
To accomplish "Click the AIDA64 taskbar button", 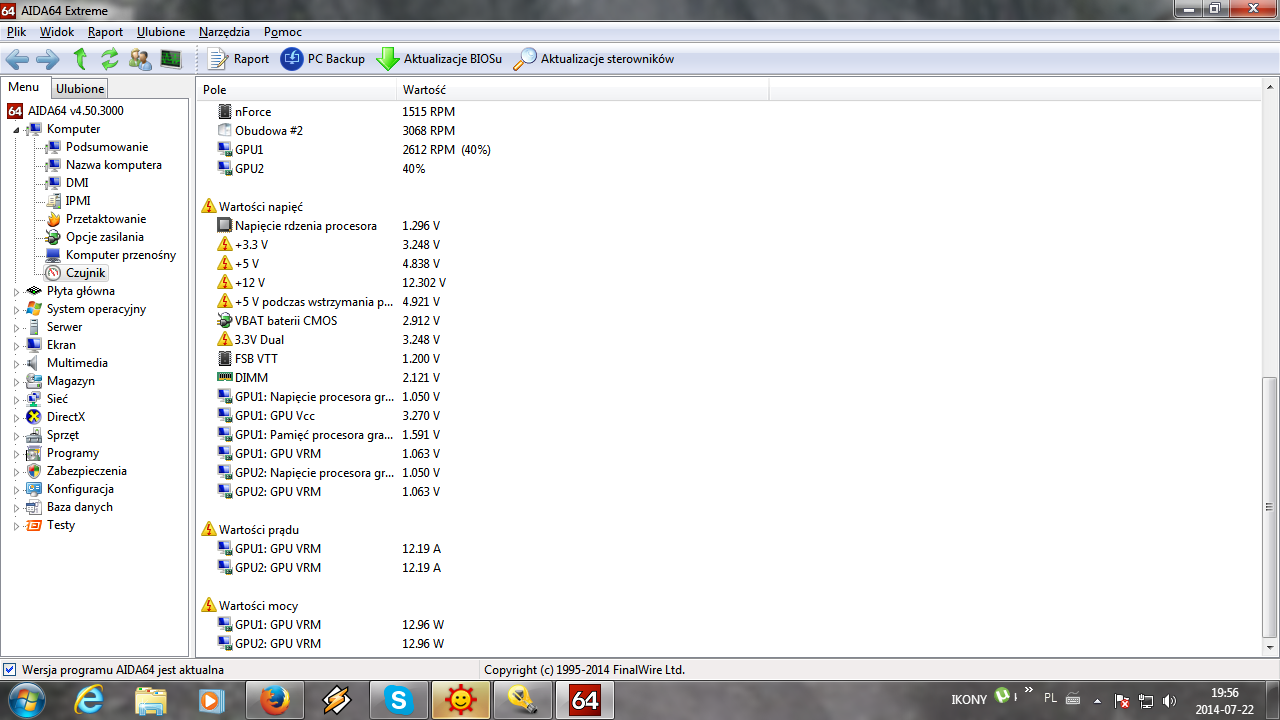I will (585, 700).
